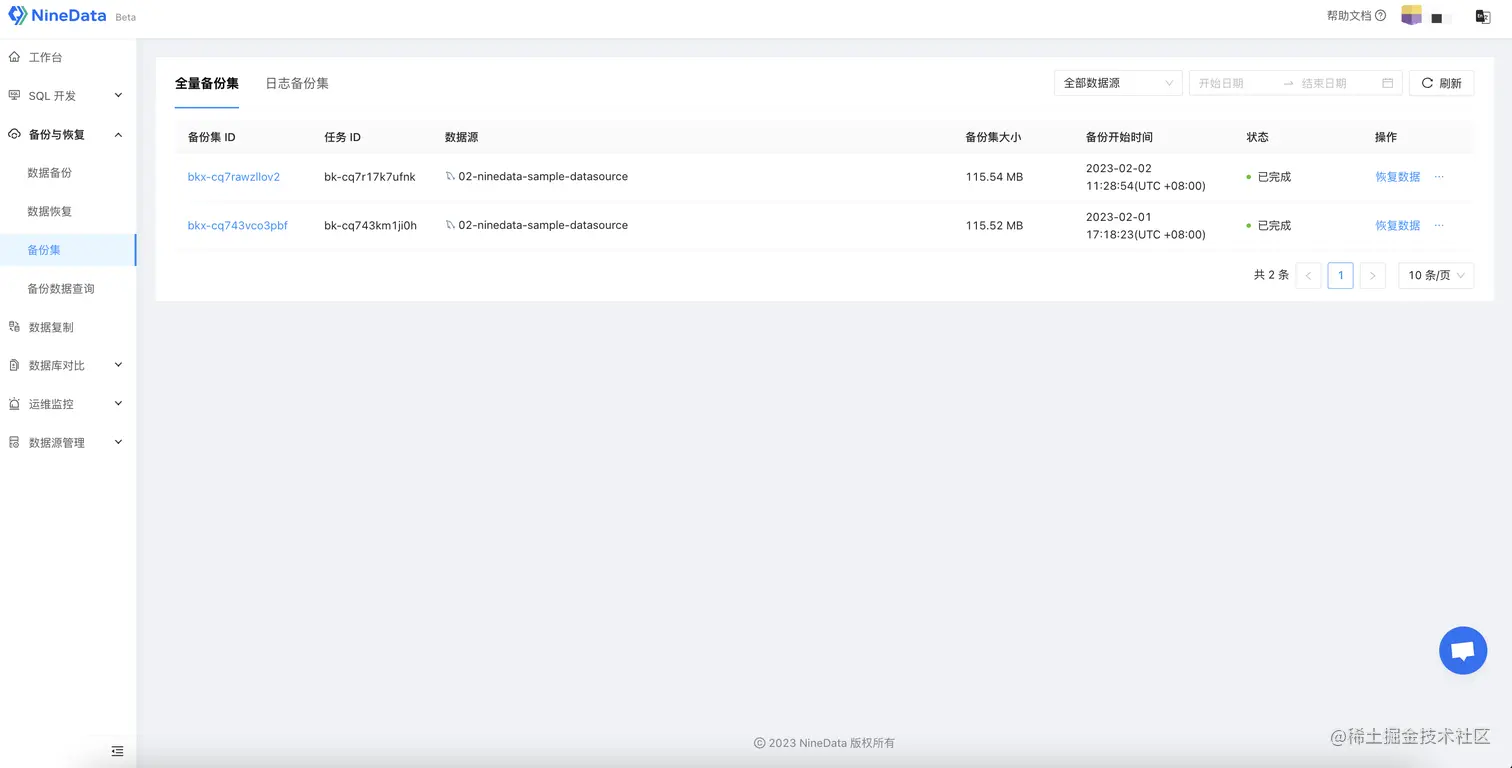
Task: Click the 备份集 ID column header
Action: pos(212,137)
